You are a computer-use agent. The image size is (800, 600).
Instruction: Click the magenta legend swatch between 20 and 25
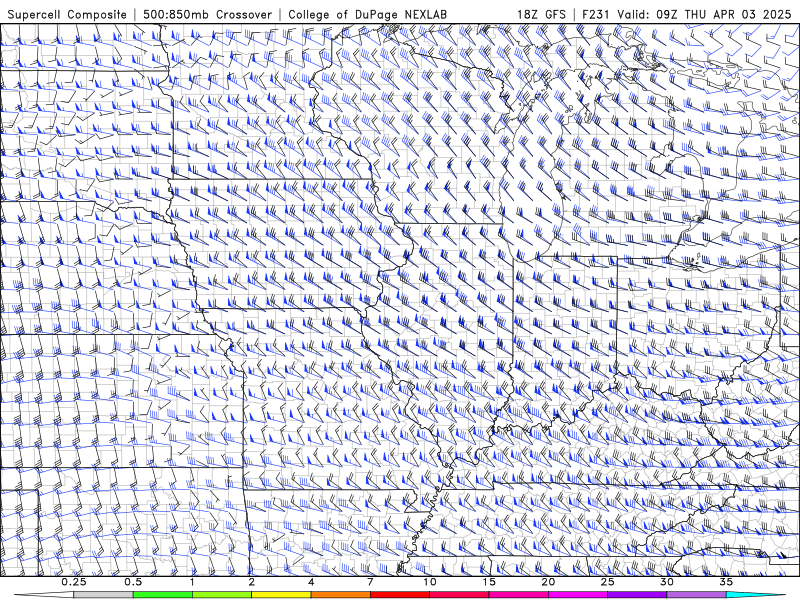578,595
